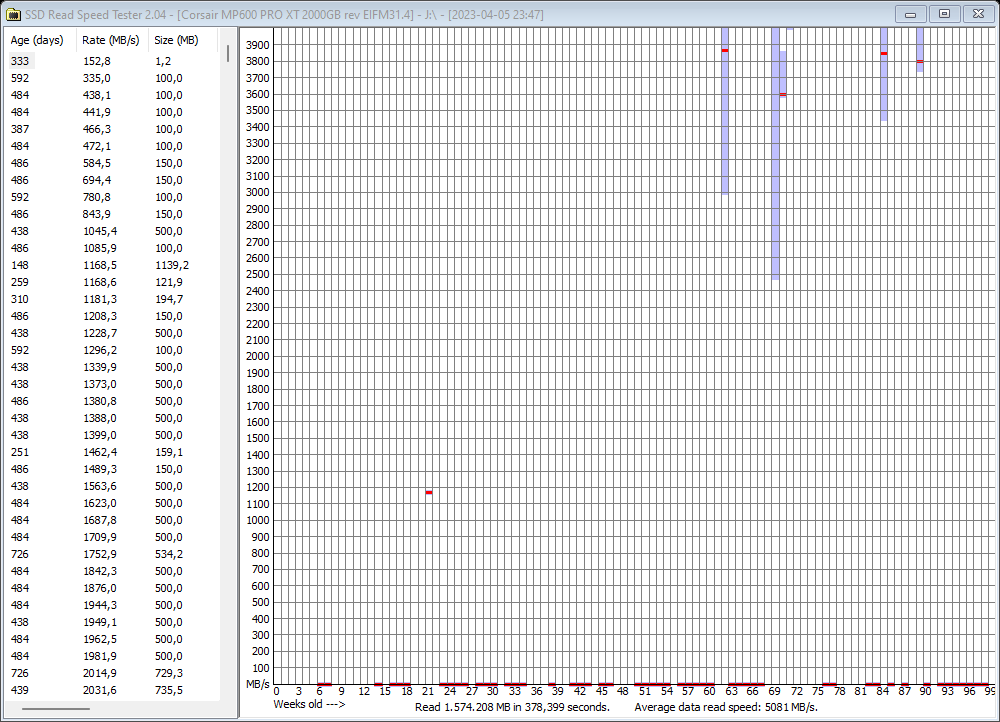Click the 'Weeks old --->' axis label
Viewport: 1000px width, 722px height.
coord(309,704)
